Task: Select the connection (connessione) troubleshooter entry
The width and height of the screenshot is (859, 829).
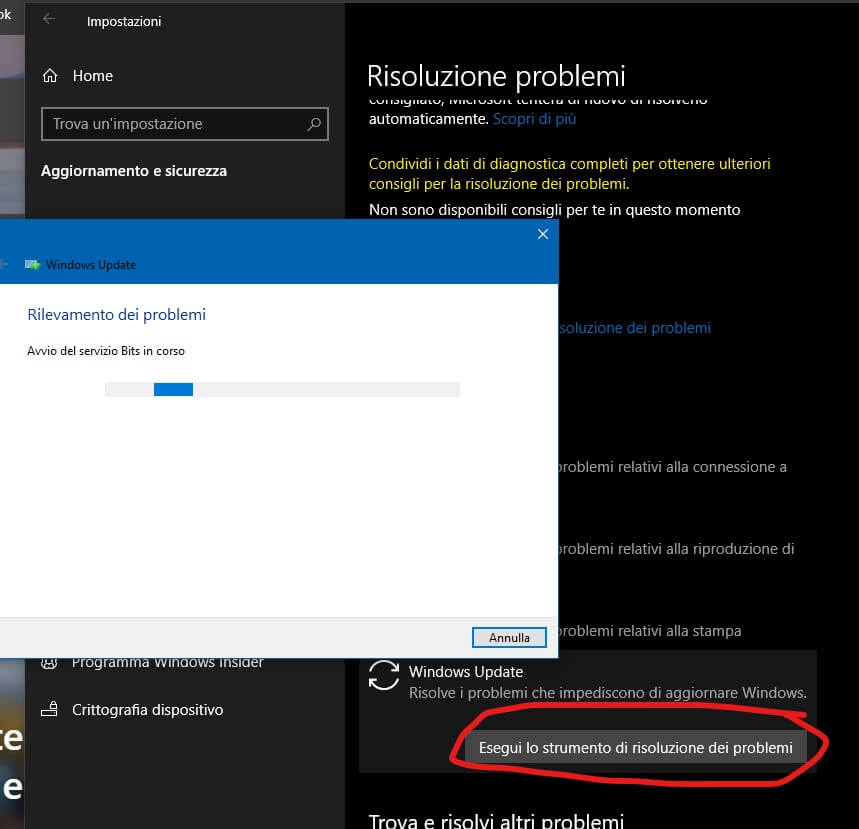Action: 672,467
